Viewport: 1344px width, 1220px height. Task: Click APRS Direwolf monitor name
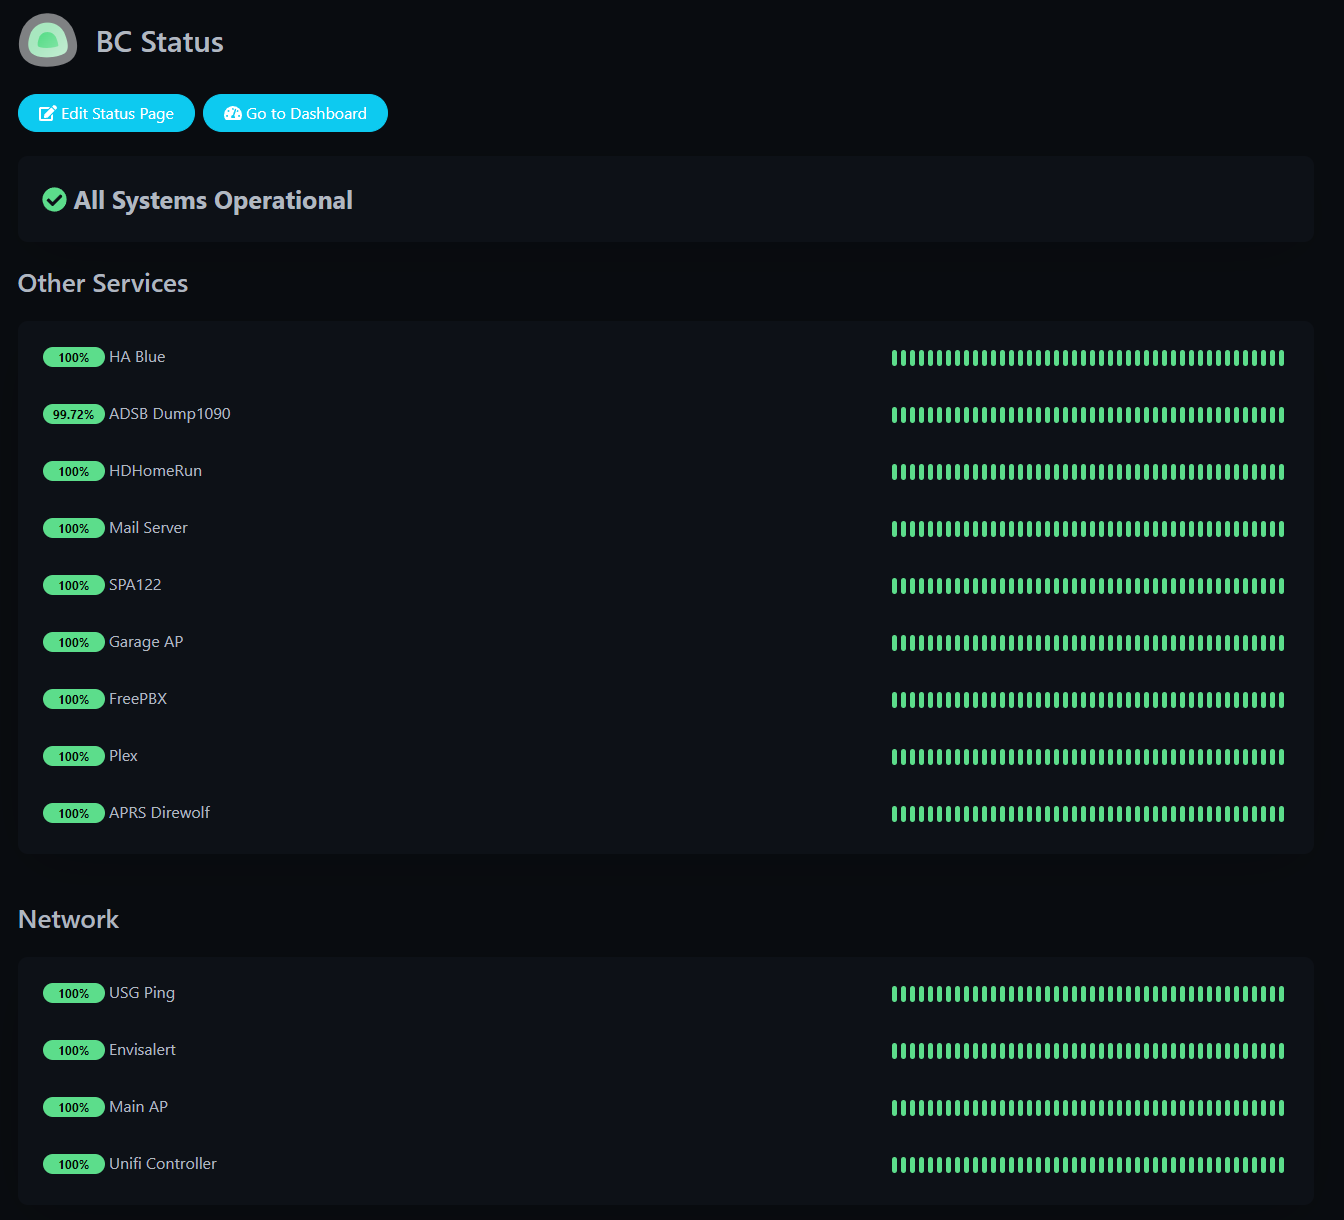[159, 813]
